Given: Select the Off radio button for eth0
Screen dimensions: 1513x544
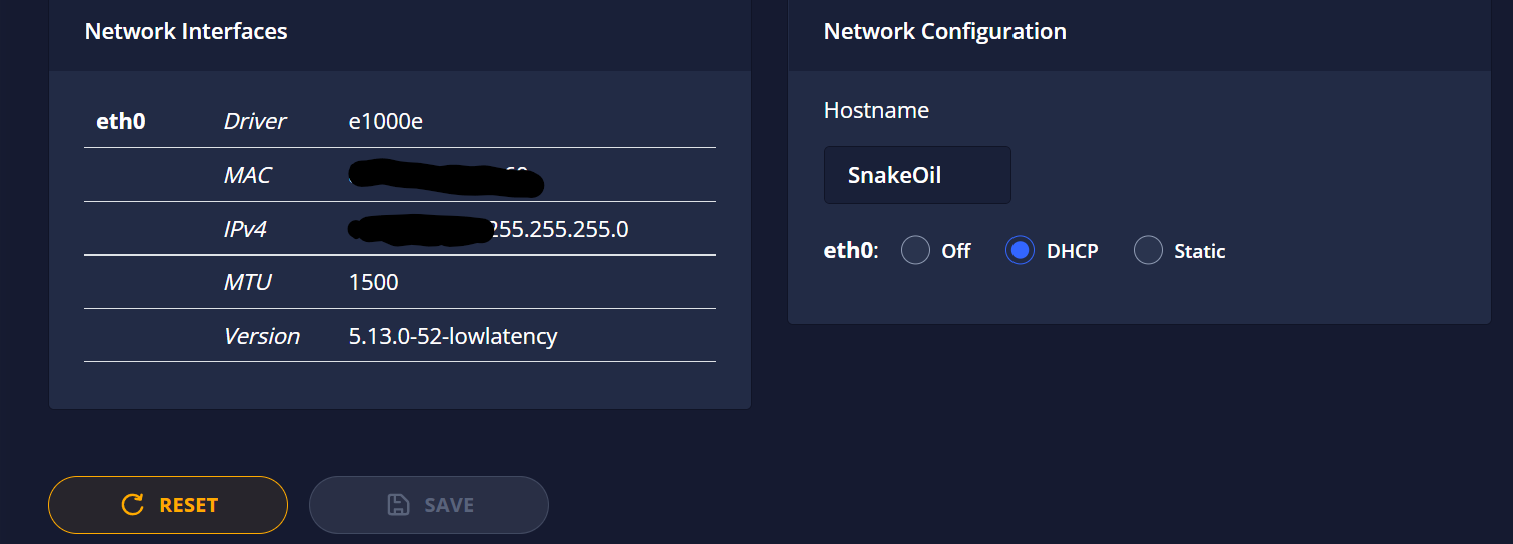Looking at the screenshot, I should coord(915,250).
